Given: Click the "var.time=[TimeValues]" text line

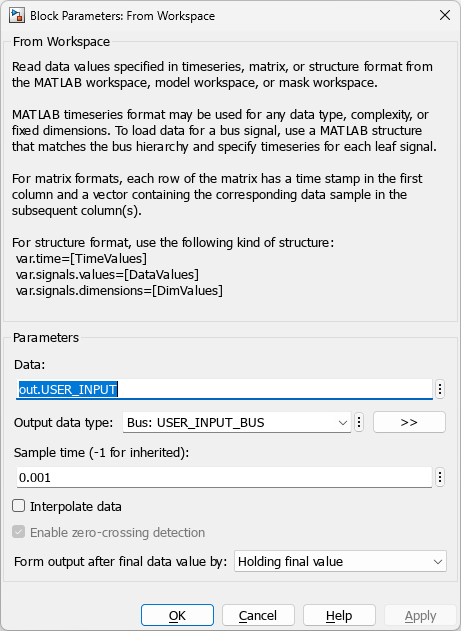Looking at the screenshot, I should click(81, 258).
